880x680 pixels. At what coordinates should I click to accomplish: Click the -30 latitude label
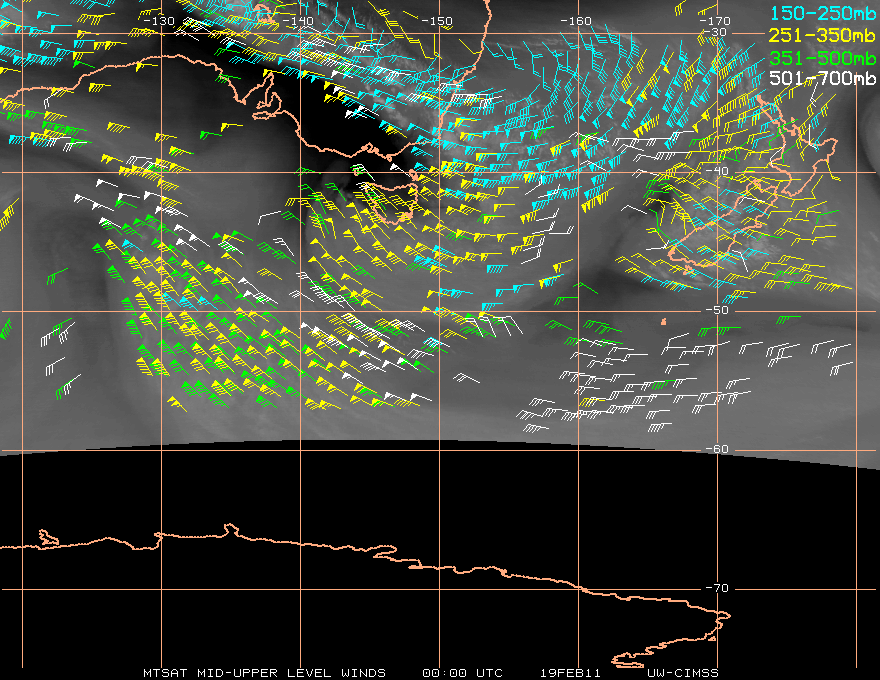(x=716, y=32)
